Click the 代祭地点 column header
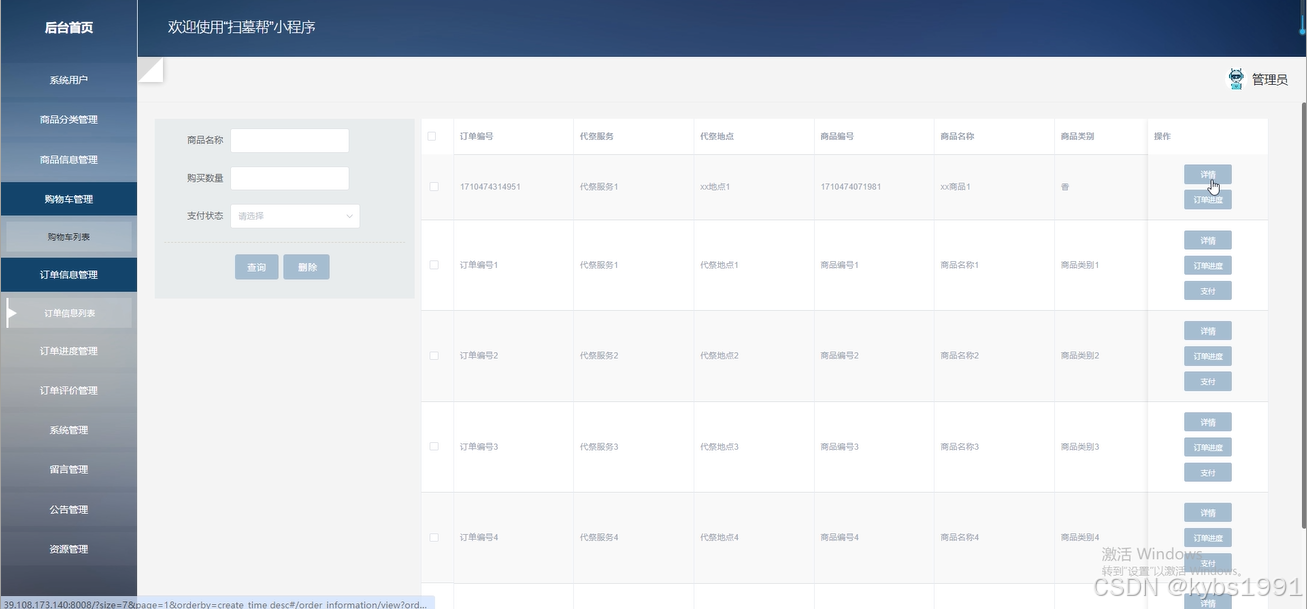 tap(717, 136)
